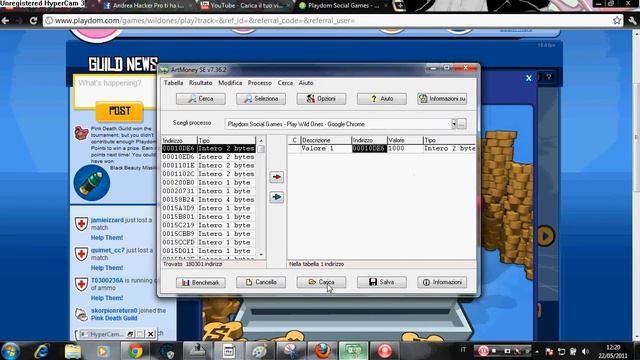Click the red arrow transfer button
Image resolution: width=640 pixels, height=360 pixels.
tap(277, 177)
